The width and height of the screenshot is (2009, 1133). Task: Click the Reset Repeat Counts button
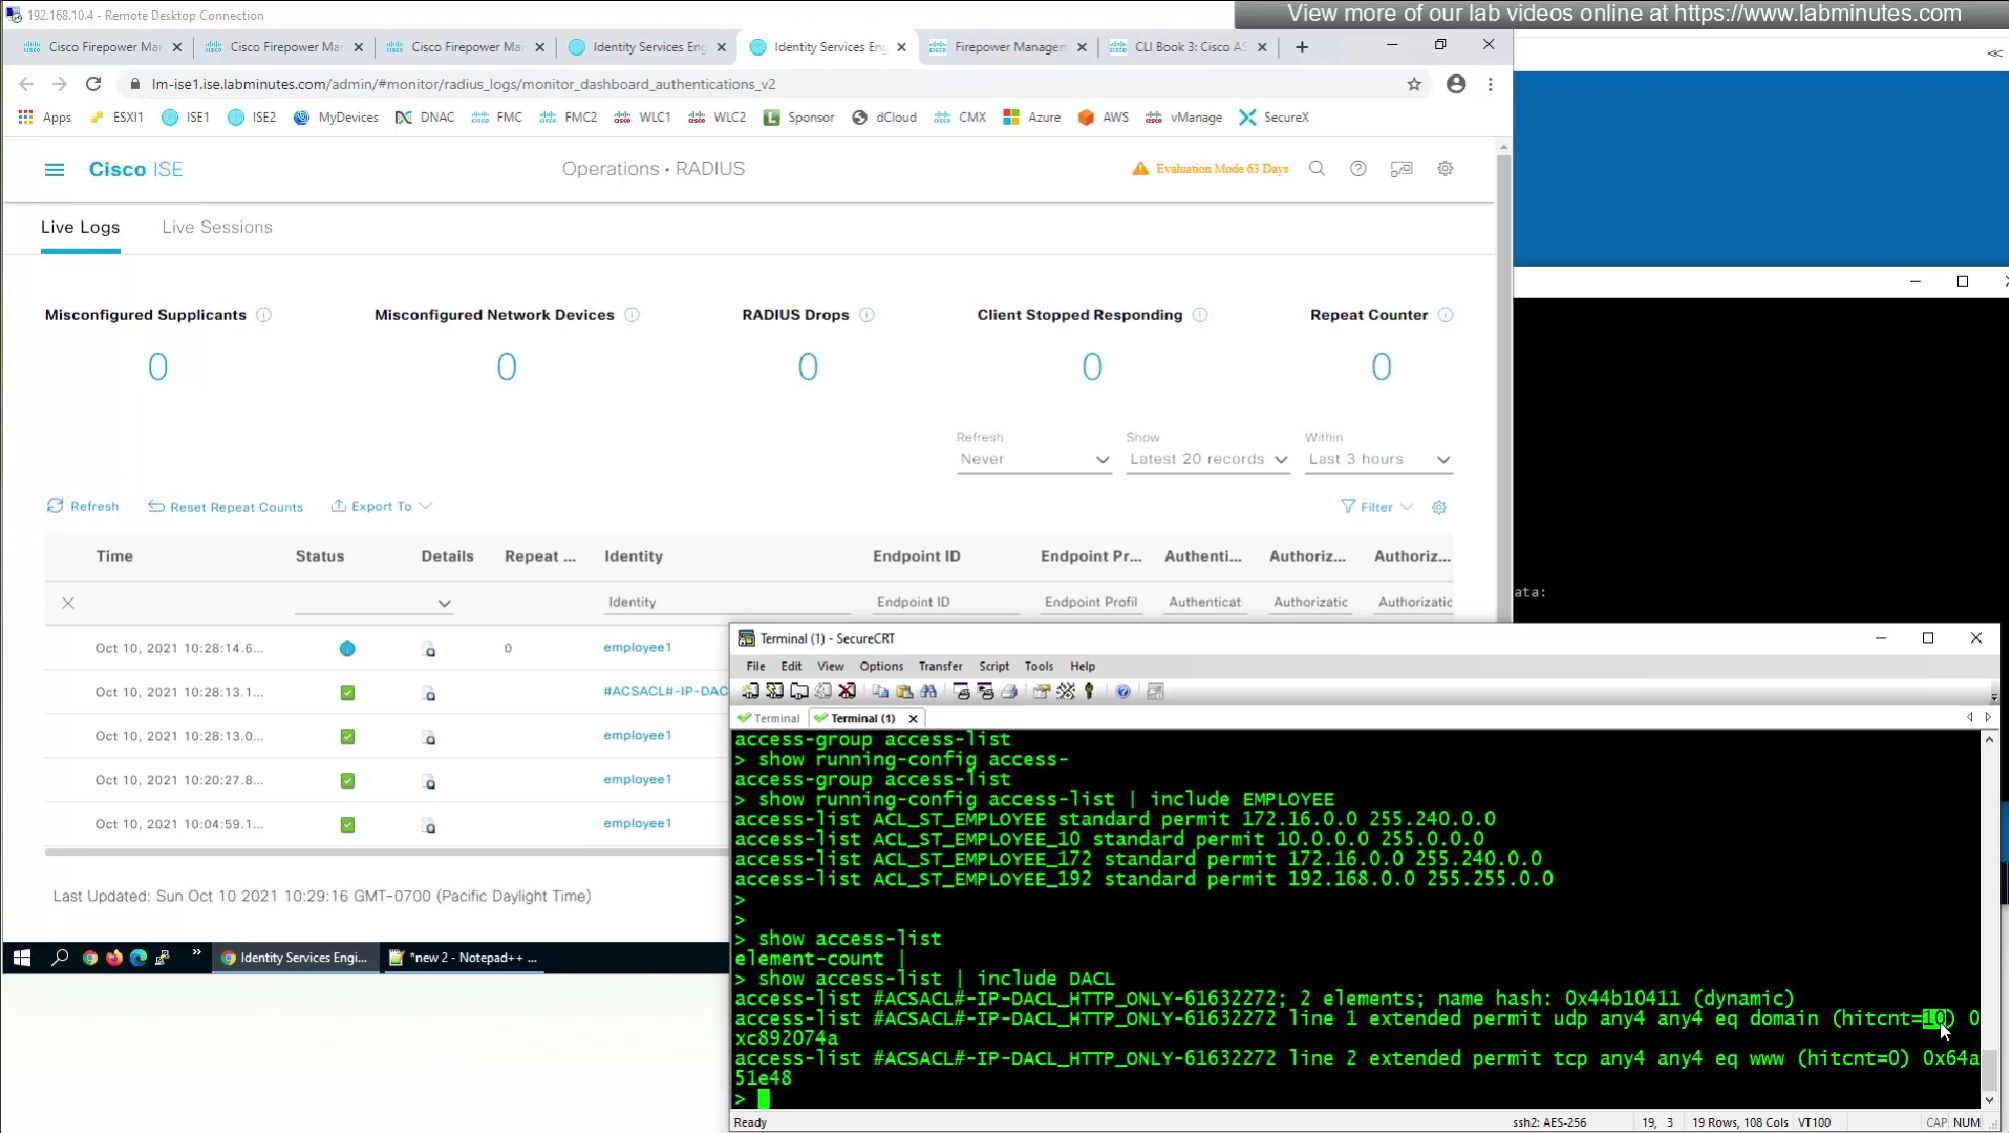pos(226,507)
